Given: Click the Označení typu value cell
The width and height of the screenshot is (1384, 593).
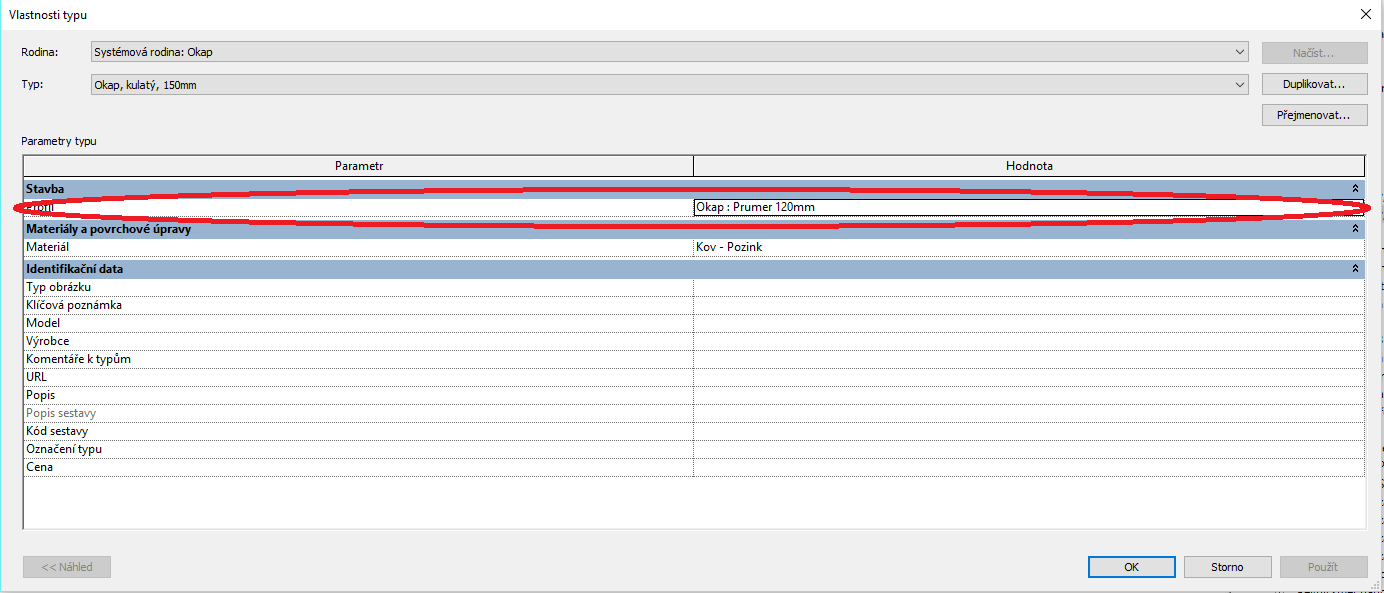Looking at the screenshot, I should [1028, 449].
